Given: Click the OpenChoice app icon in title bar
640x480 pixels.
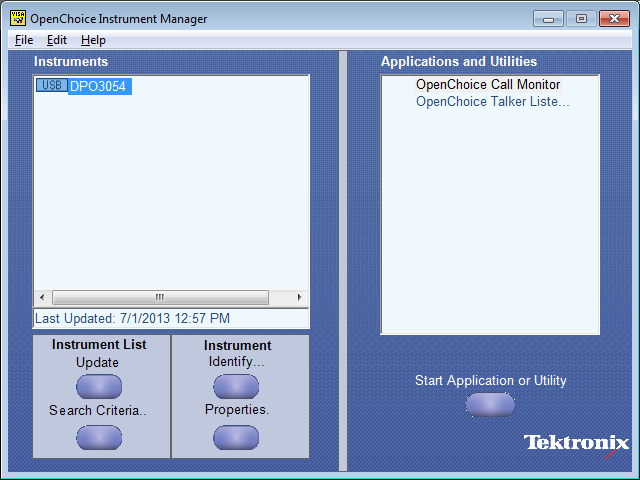Looking at the screenshot, I should (x=17, y=18).
